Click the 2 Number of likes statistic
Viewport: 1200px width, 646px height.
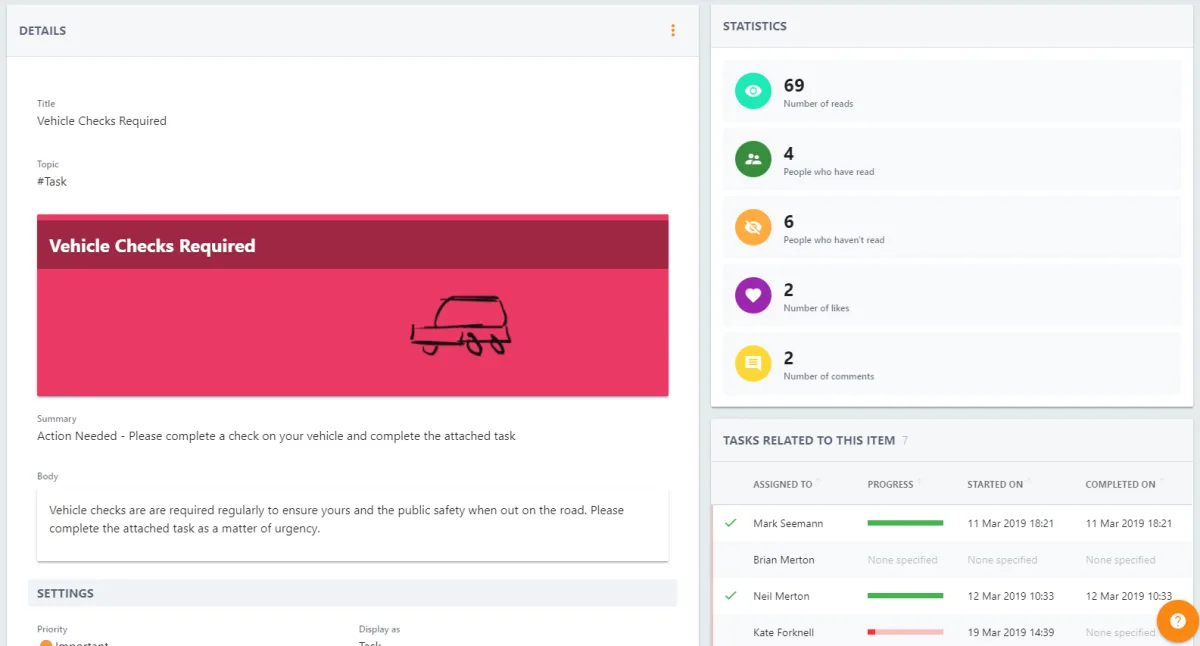[952, 295]
